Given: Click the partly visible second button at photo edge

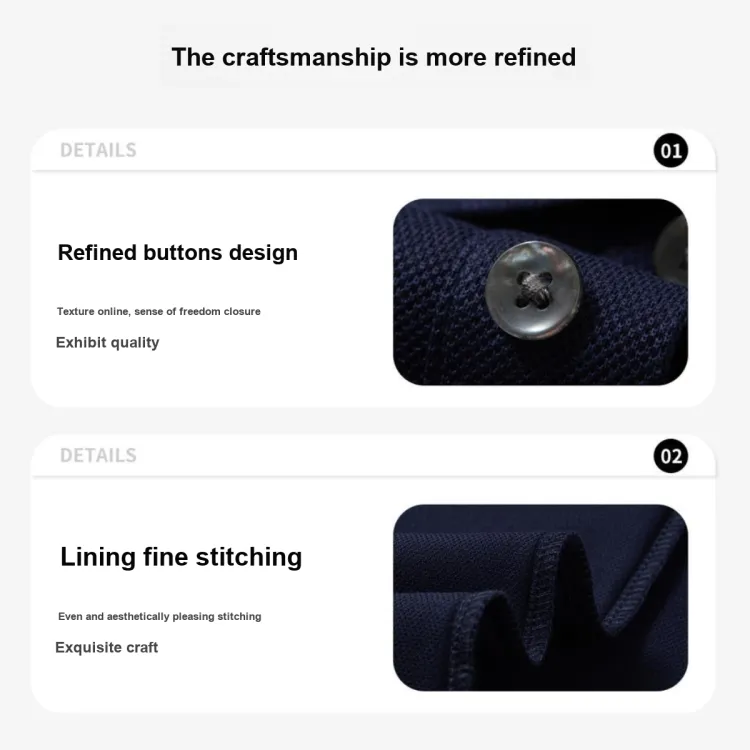Looking at the screenshot, I should point(672,251).
